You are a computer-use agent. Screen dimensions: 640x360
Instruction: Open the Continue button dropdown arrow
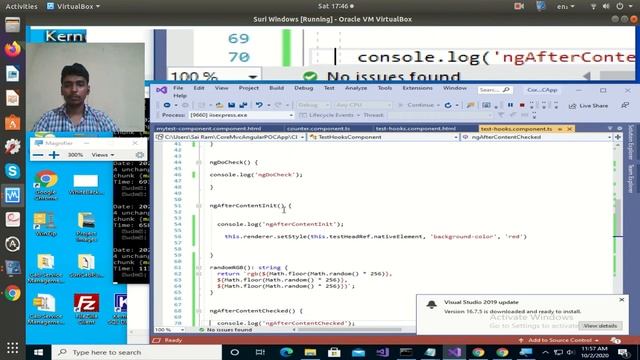tap(438, 105)
